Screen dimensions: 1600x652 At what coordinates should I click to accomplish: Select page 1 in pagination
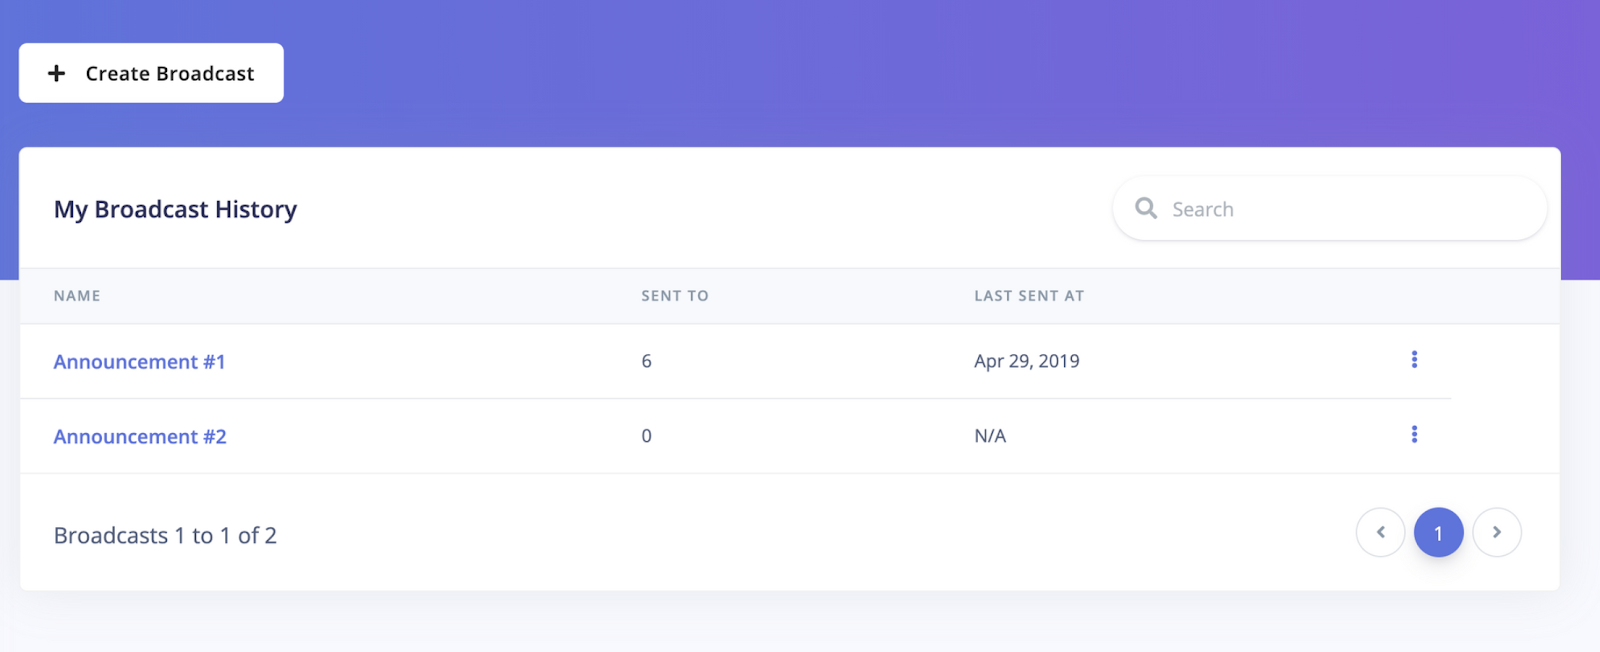(1439, 533)
